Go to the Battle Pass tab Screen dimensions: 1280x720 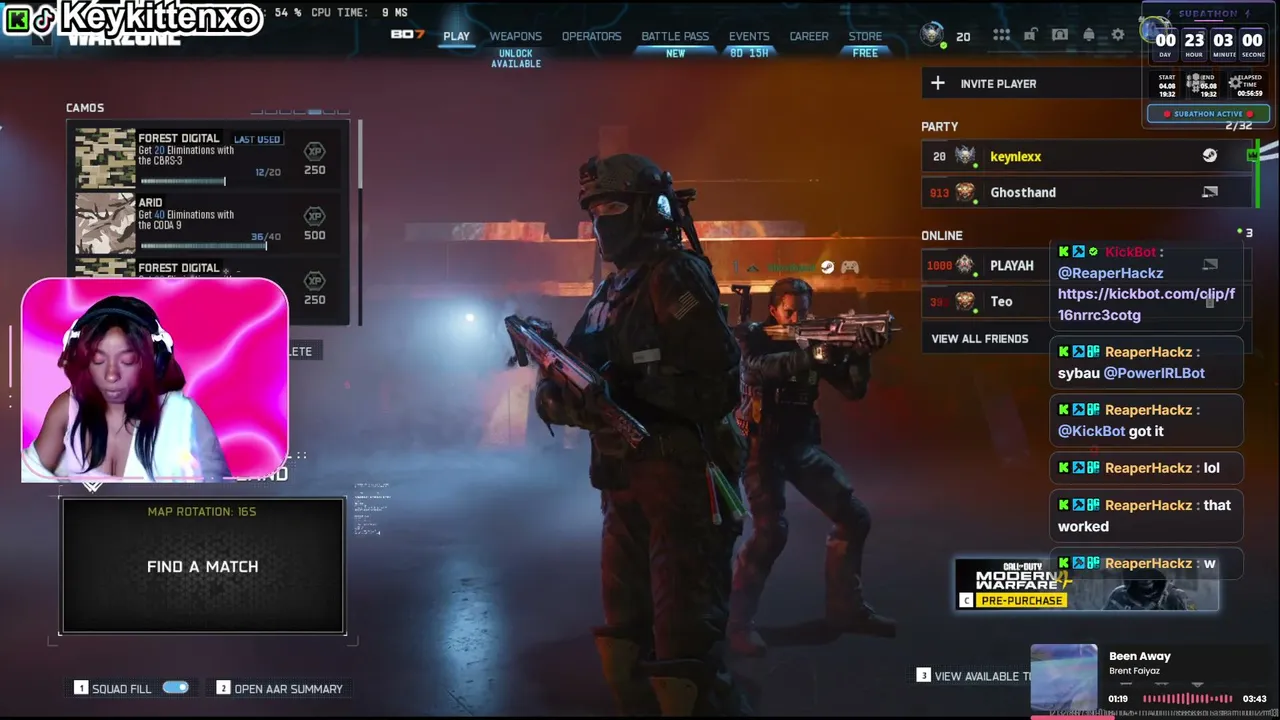(675, 36)
